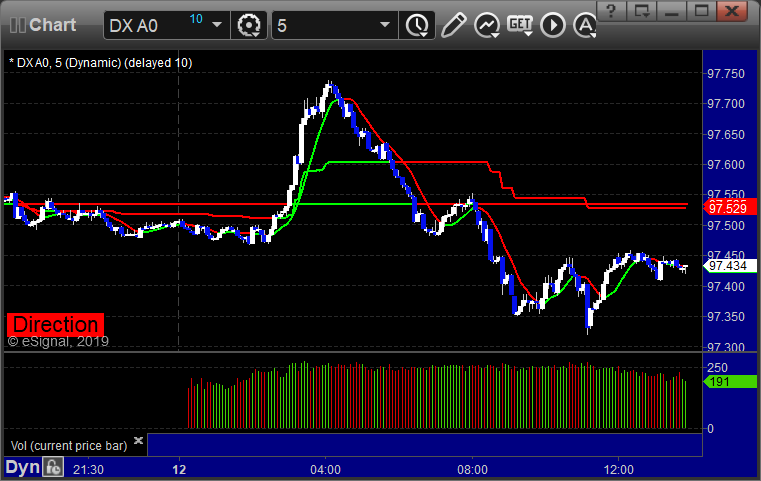Select the pencil drawing tool
Screen dimensions: 761x481
coord(454,25)
